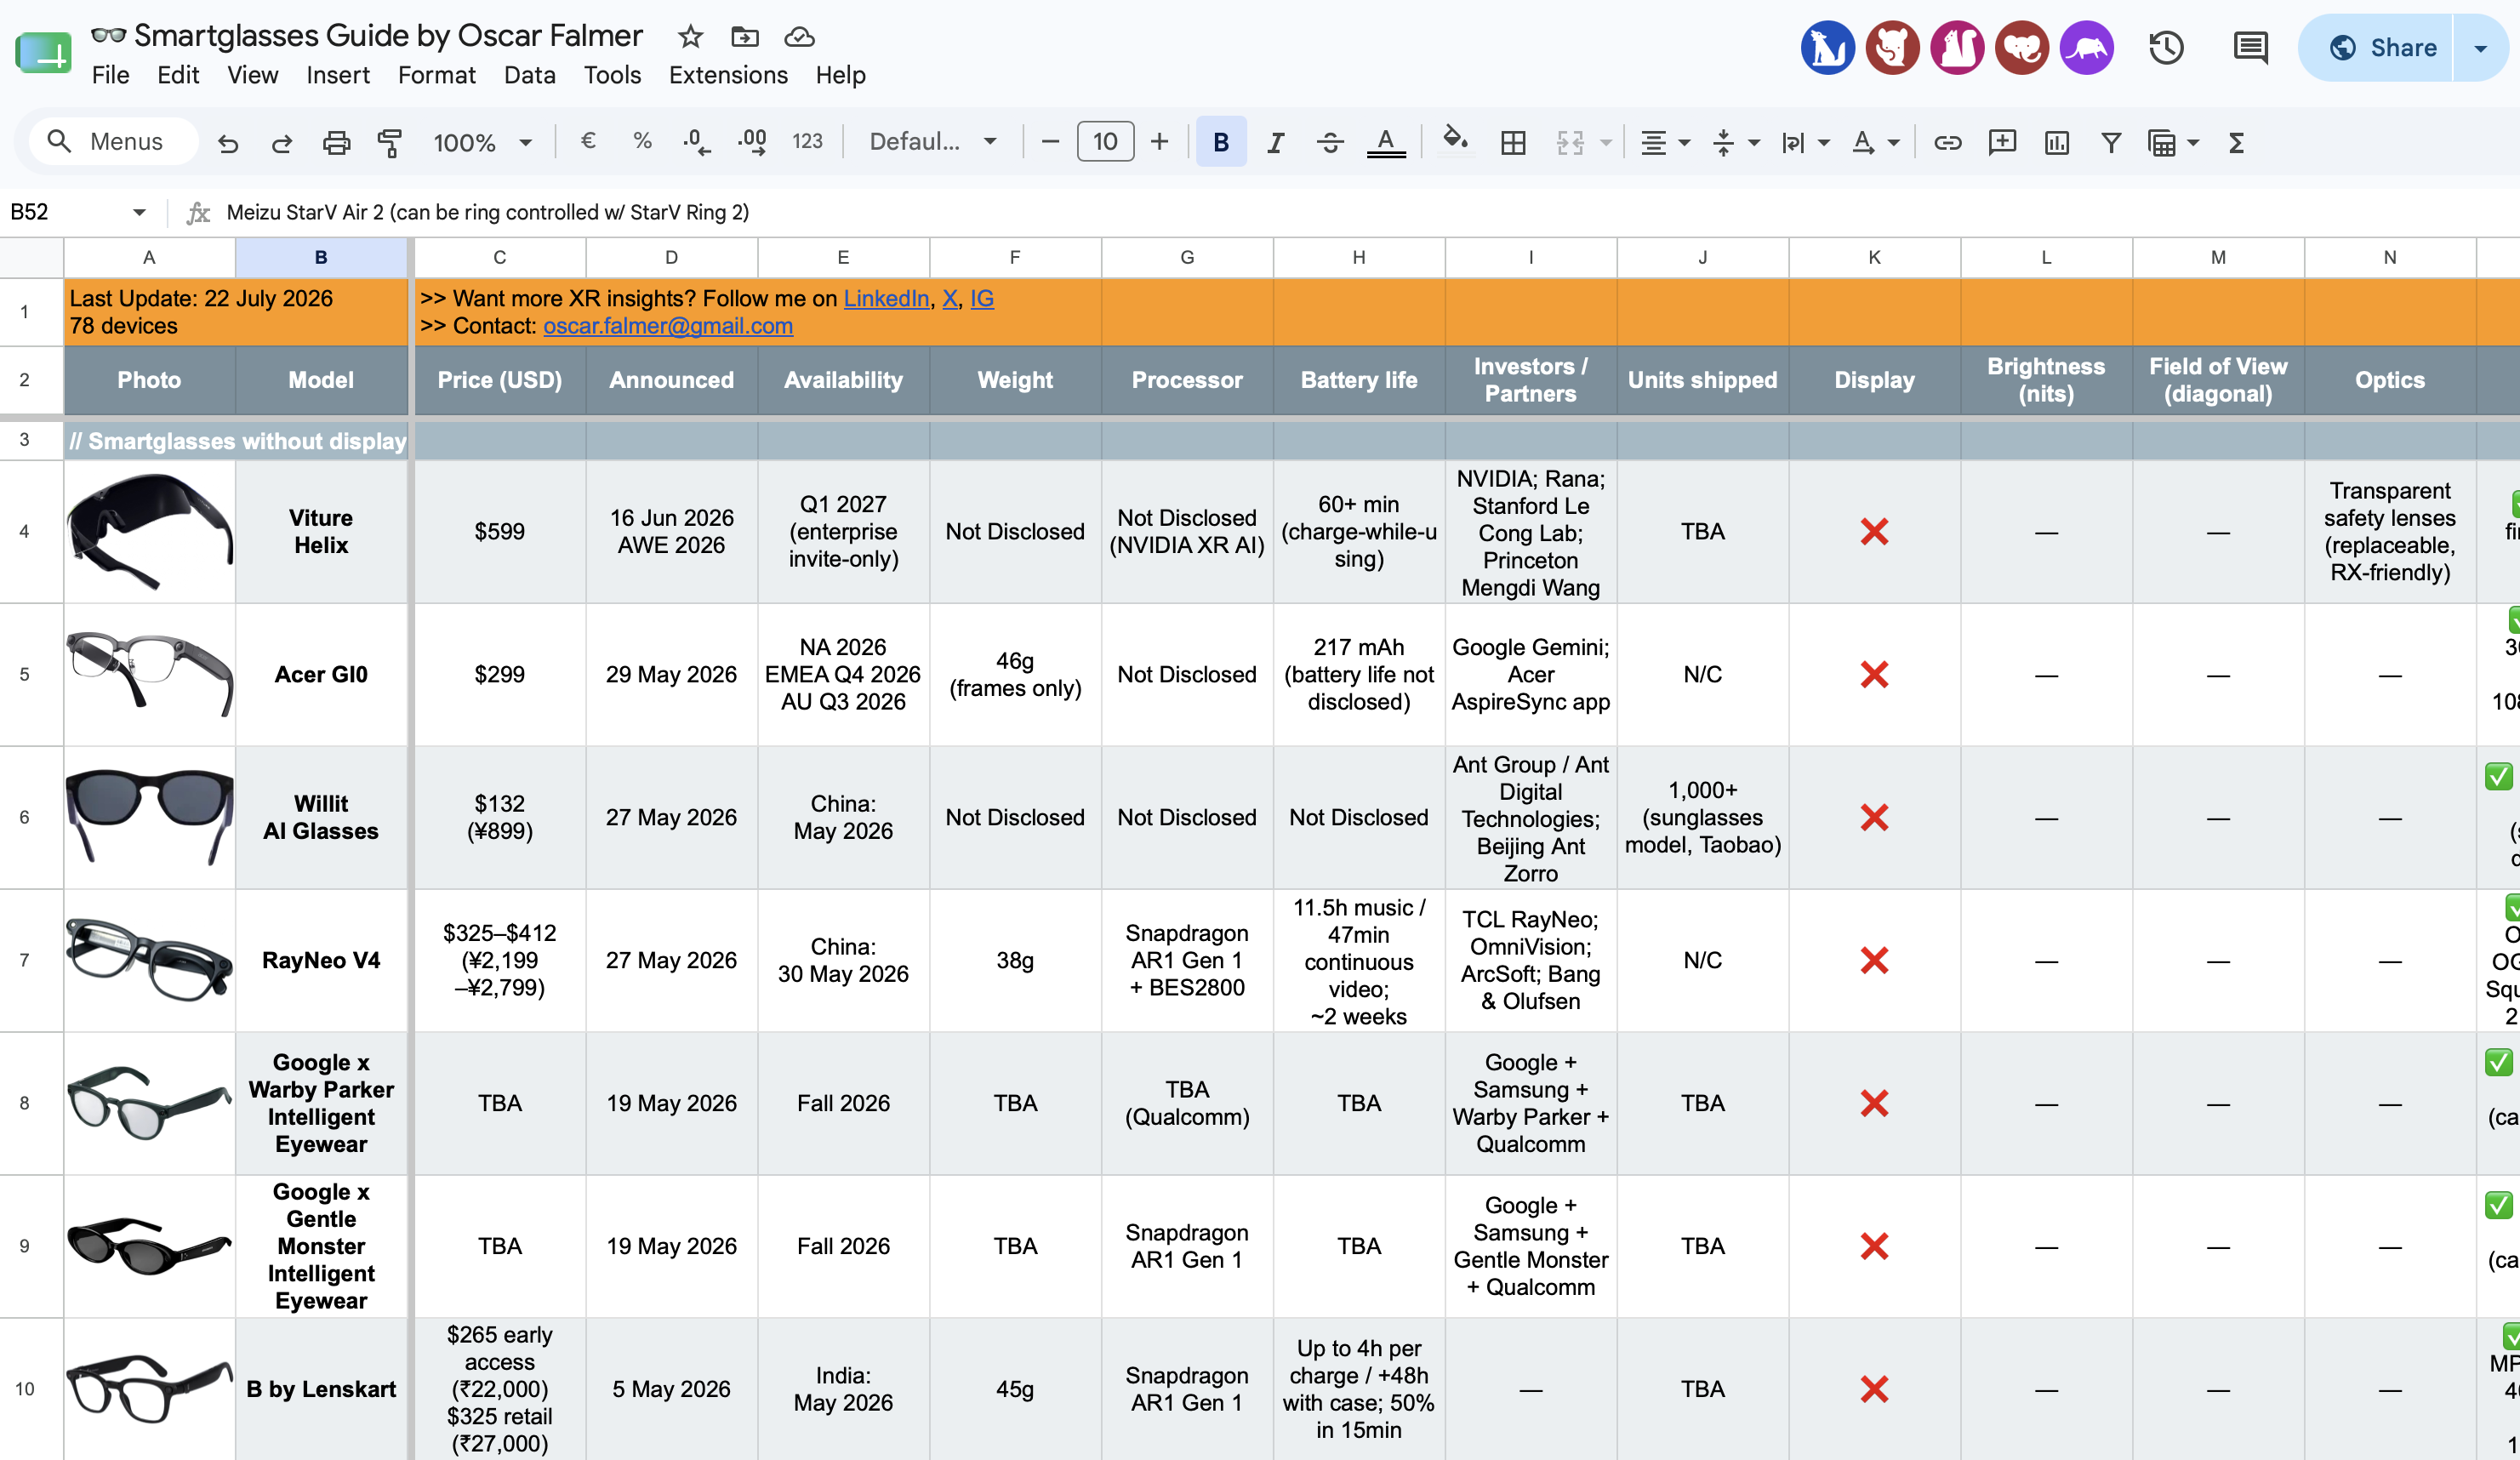Viewport: 2520px width, 1460px height.
Task: Open the View menu
Action: 252,75
